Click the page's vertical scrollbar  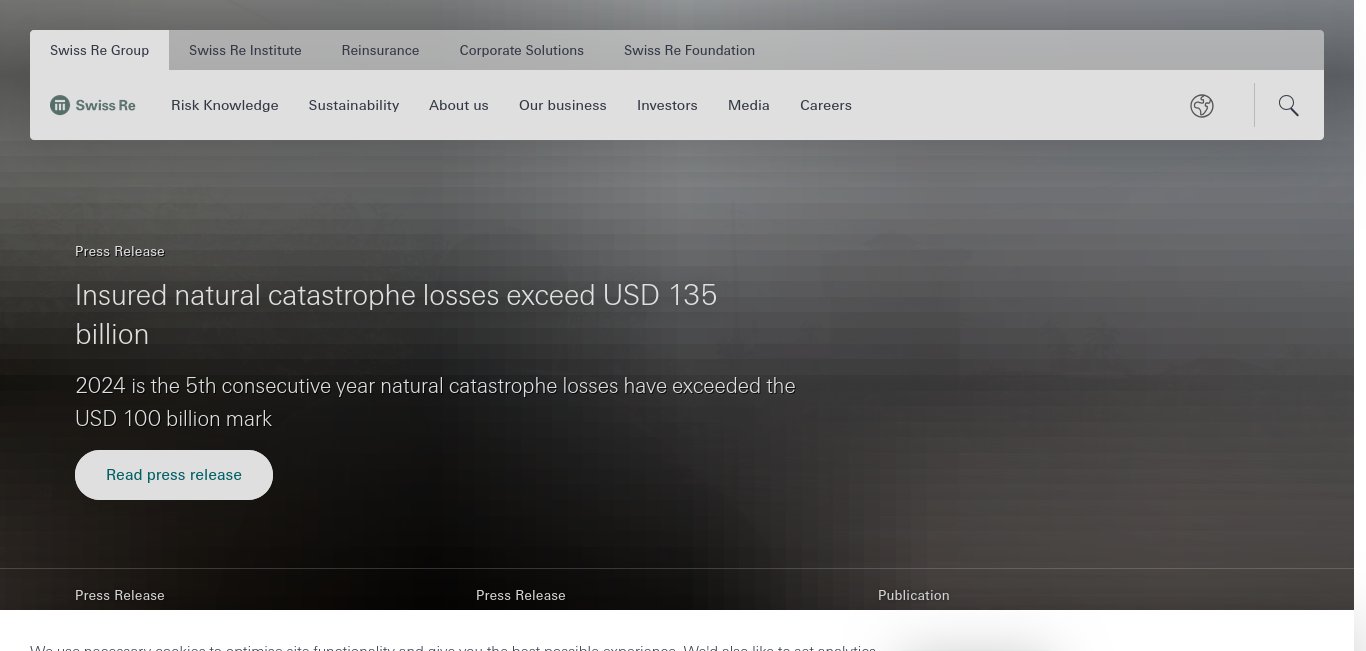coord(1360,325)
